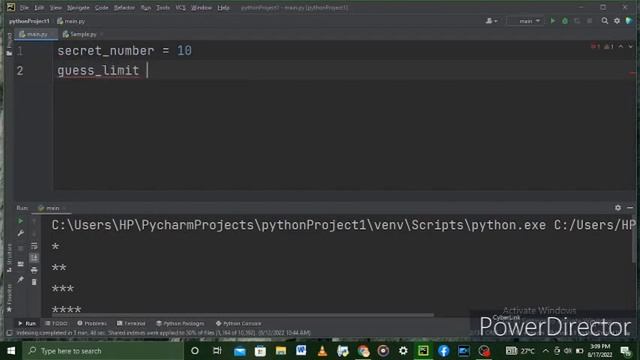Screen dimensions: 640x360
Task: Toggle soft-wrap in Run console
Action: point(34,246)
